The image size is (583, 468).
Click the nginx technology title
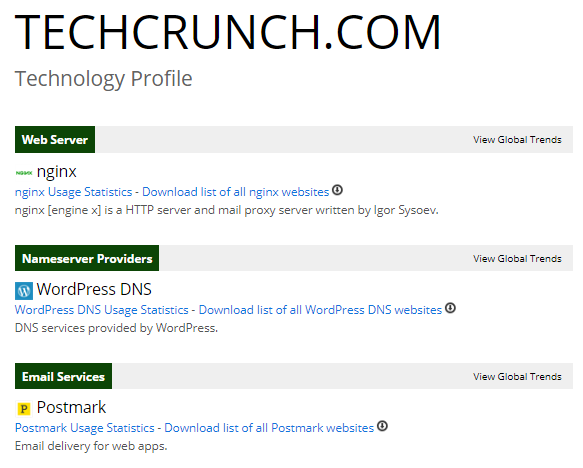click(57, 172)
